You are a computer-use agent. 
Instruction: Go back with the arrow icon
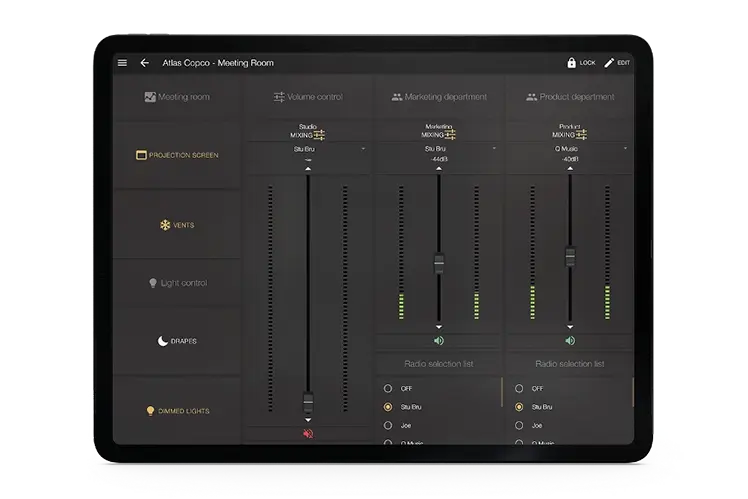click(x=145, y=63)
